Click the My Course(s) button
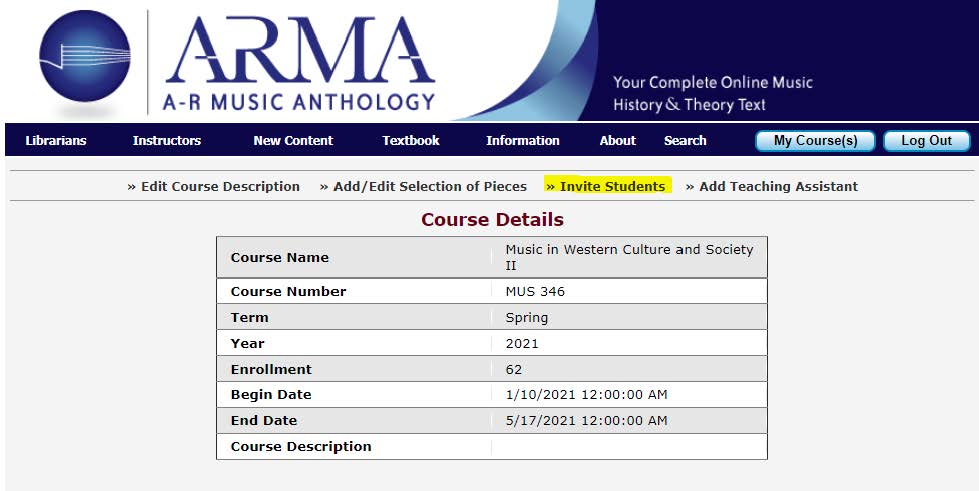This screenshot has width=979, height=491. (x=815, y=141)
